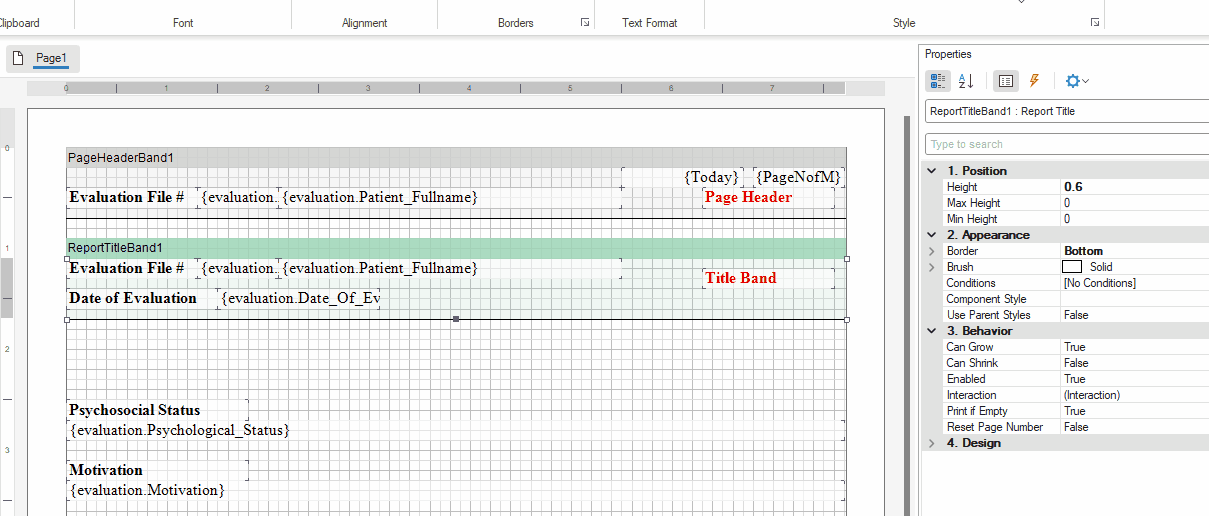Open the Style group dialog launcher
Viewport: 1209px width, 516px height.
pos(1095,22)
